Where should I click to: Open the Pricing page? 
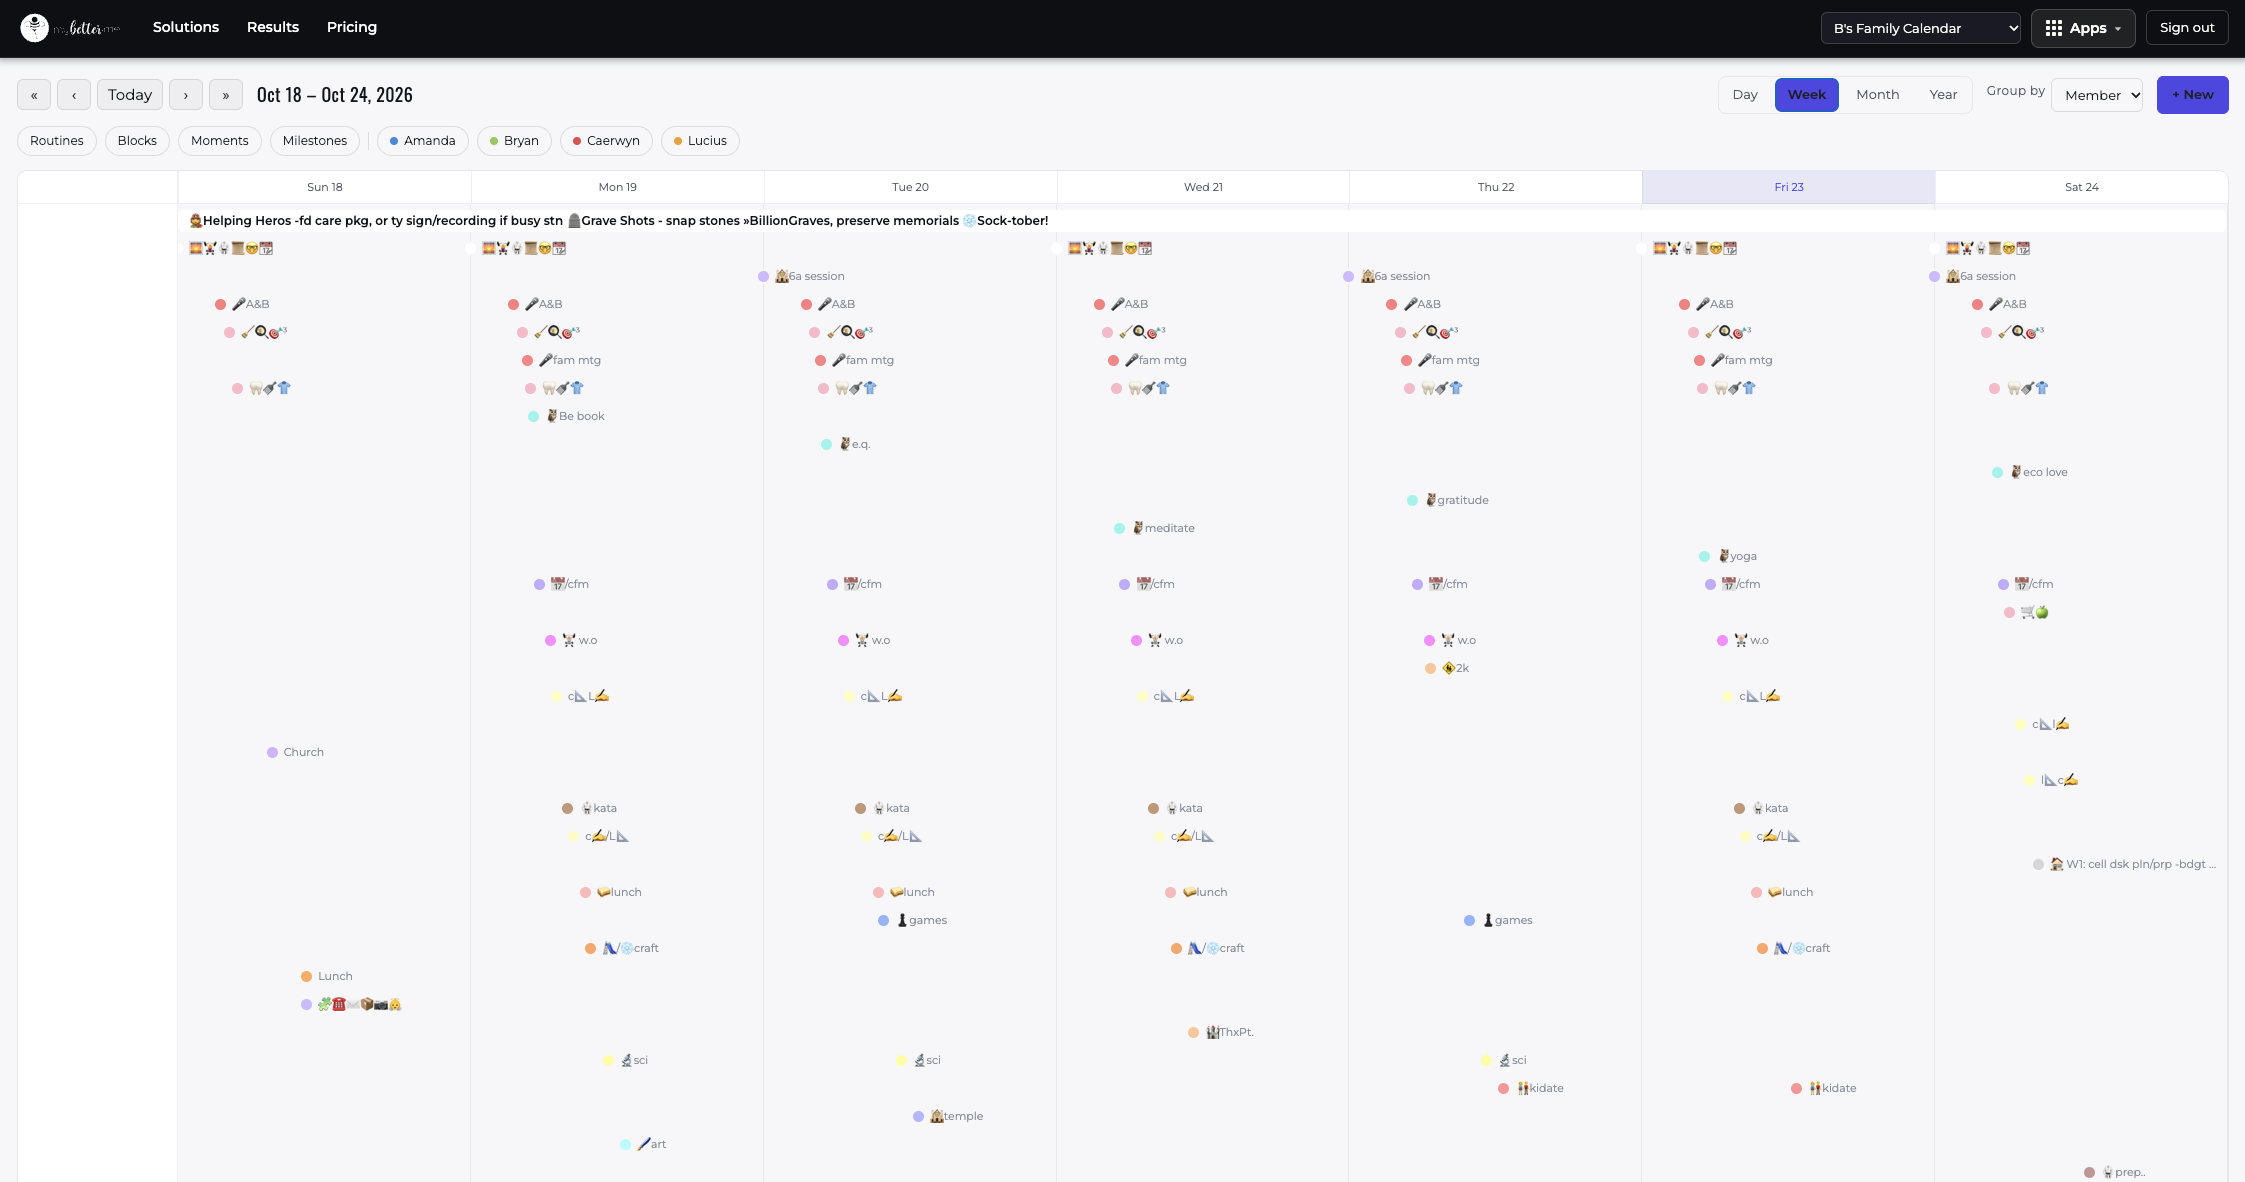pyautogui.click(x=352, y=27)
